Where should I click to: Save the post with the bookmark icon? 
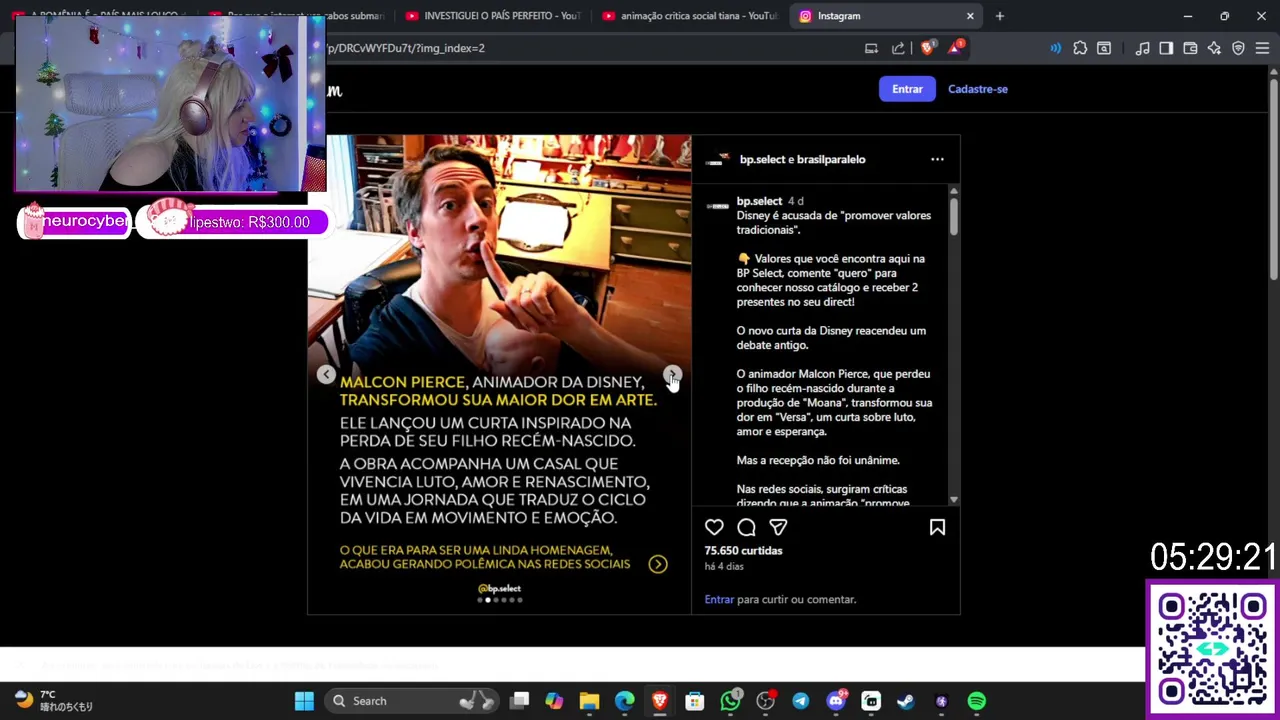[x=937, y=527]
